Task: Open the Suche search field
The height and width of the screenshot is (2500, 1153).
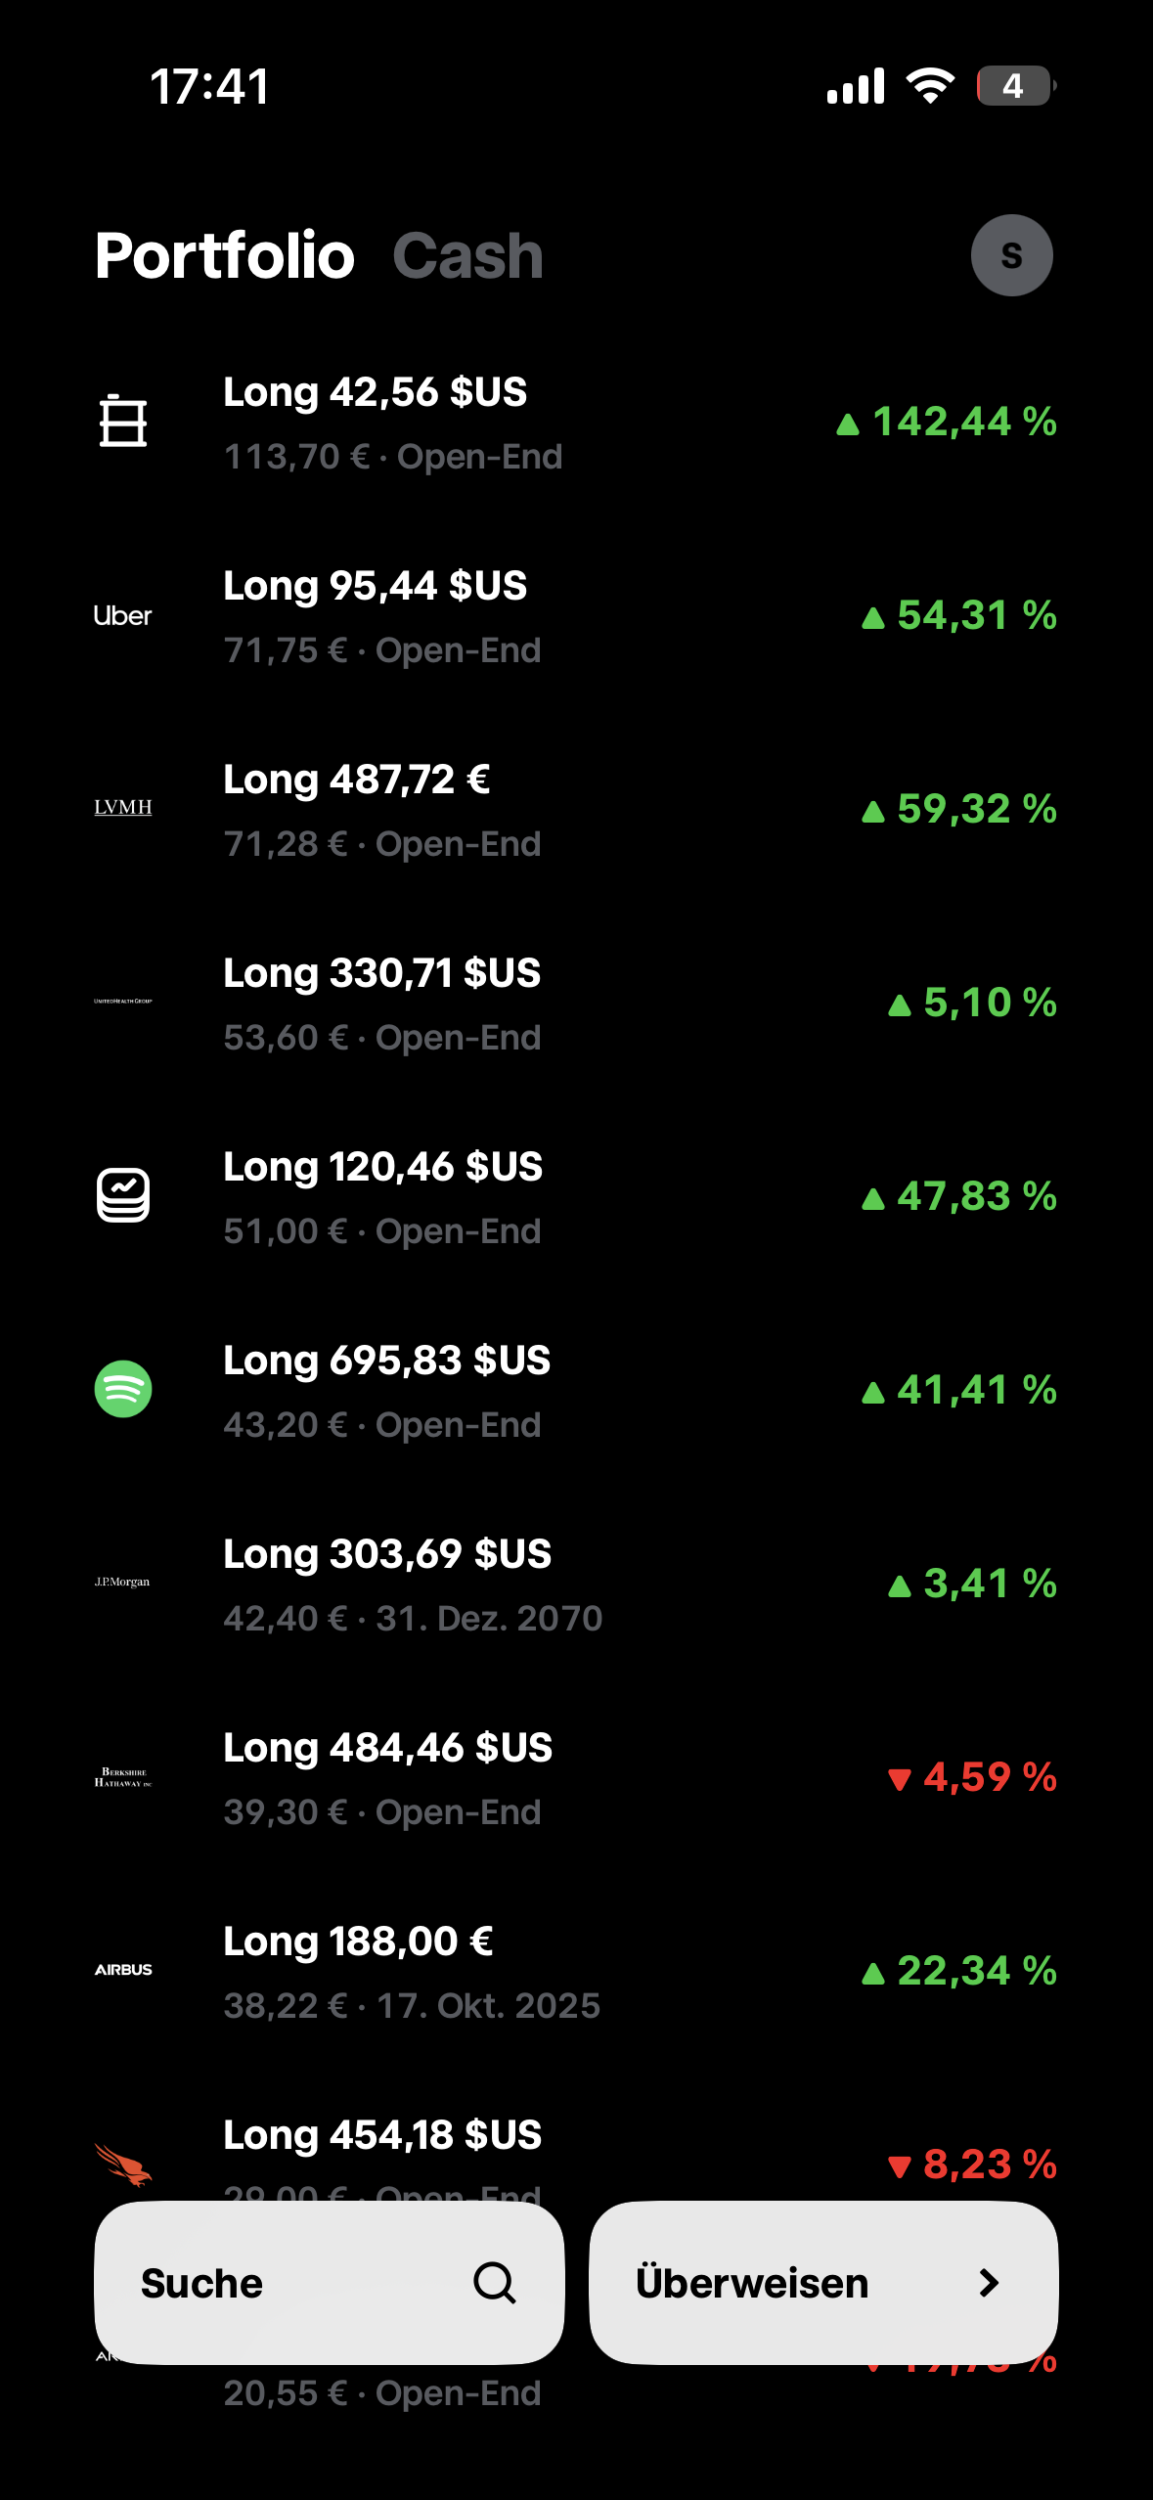Action: (x=300, y=2283)
